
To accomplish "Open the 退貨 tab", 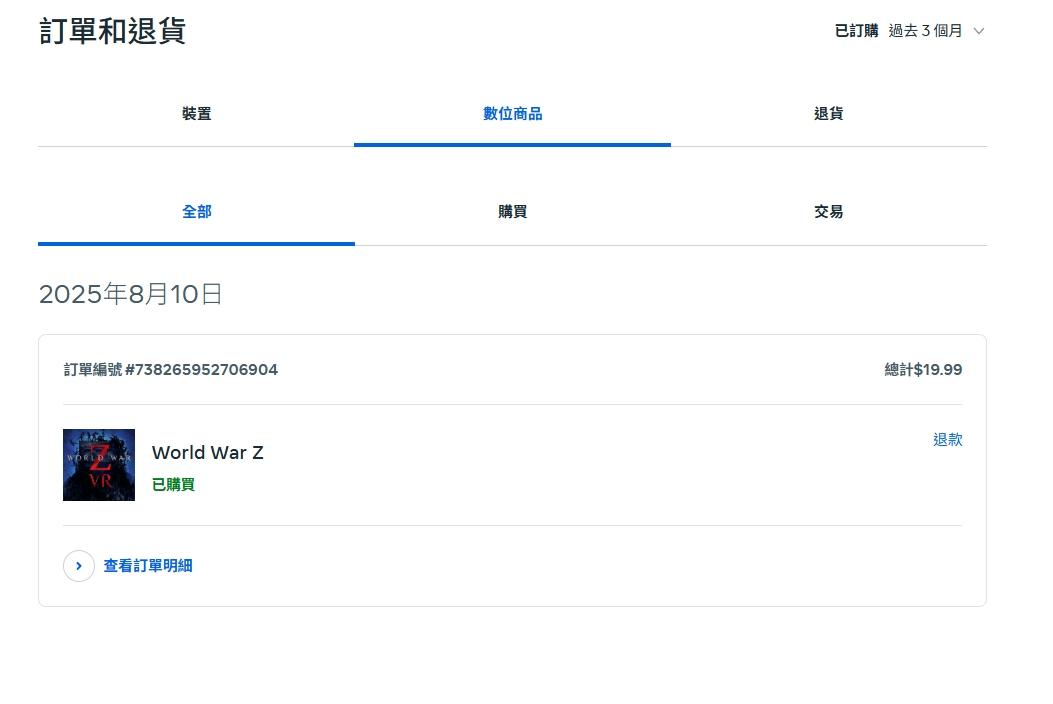I will pyautogui.click(x=828, y=114).
